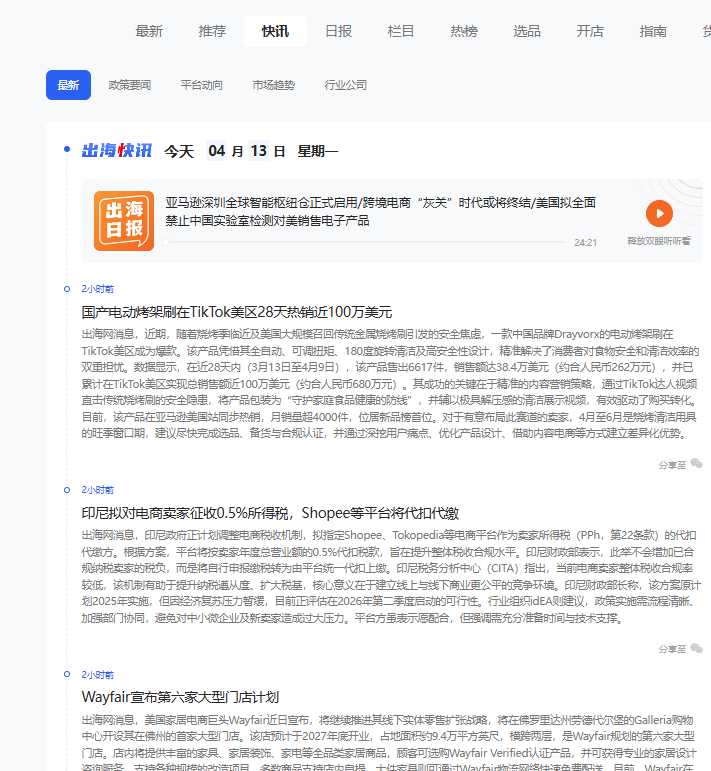
Task: Play the 出海日报 audio briefing
Action: coord(659,213)
